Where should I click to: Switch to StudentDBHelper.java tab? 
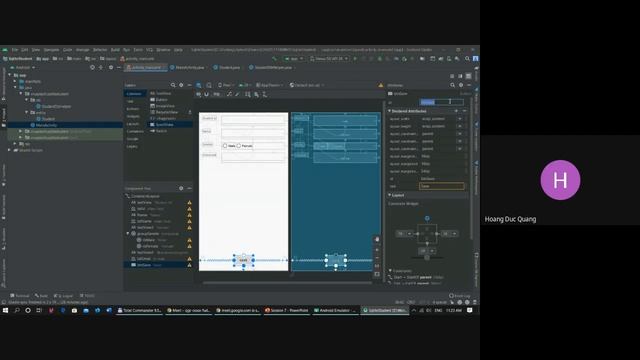click(271, 67)
